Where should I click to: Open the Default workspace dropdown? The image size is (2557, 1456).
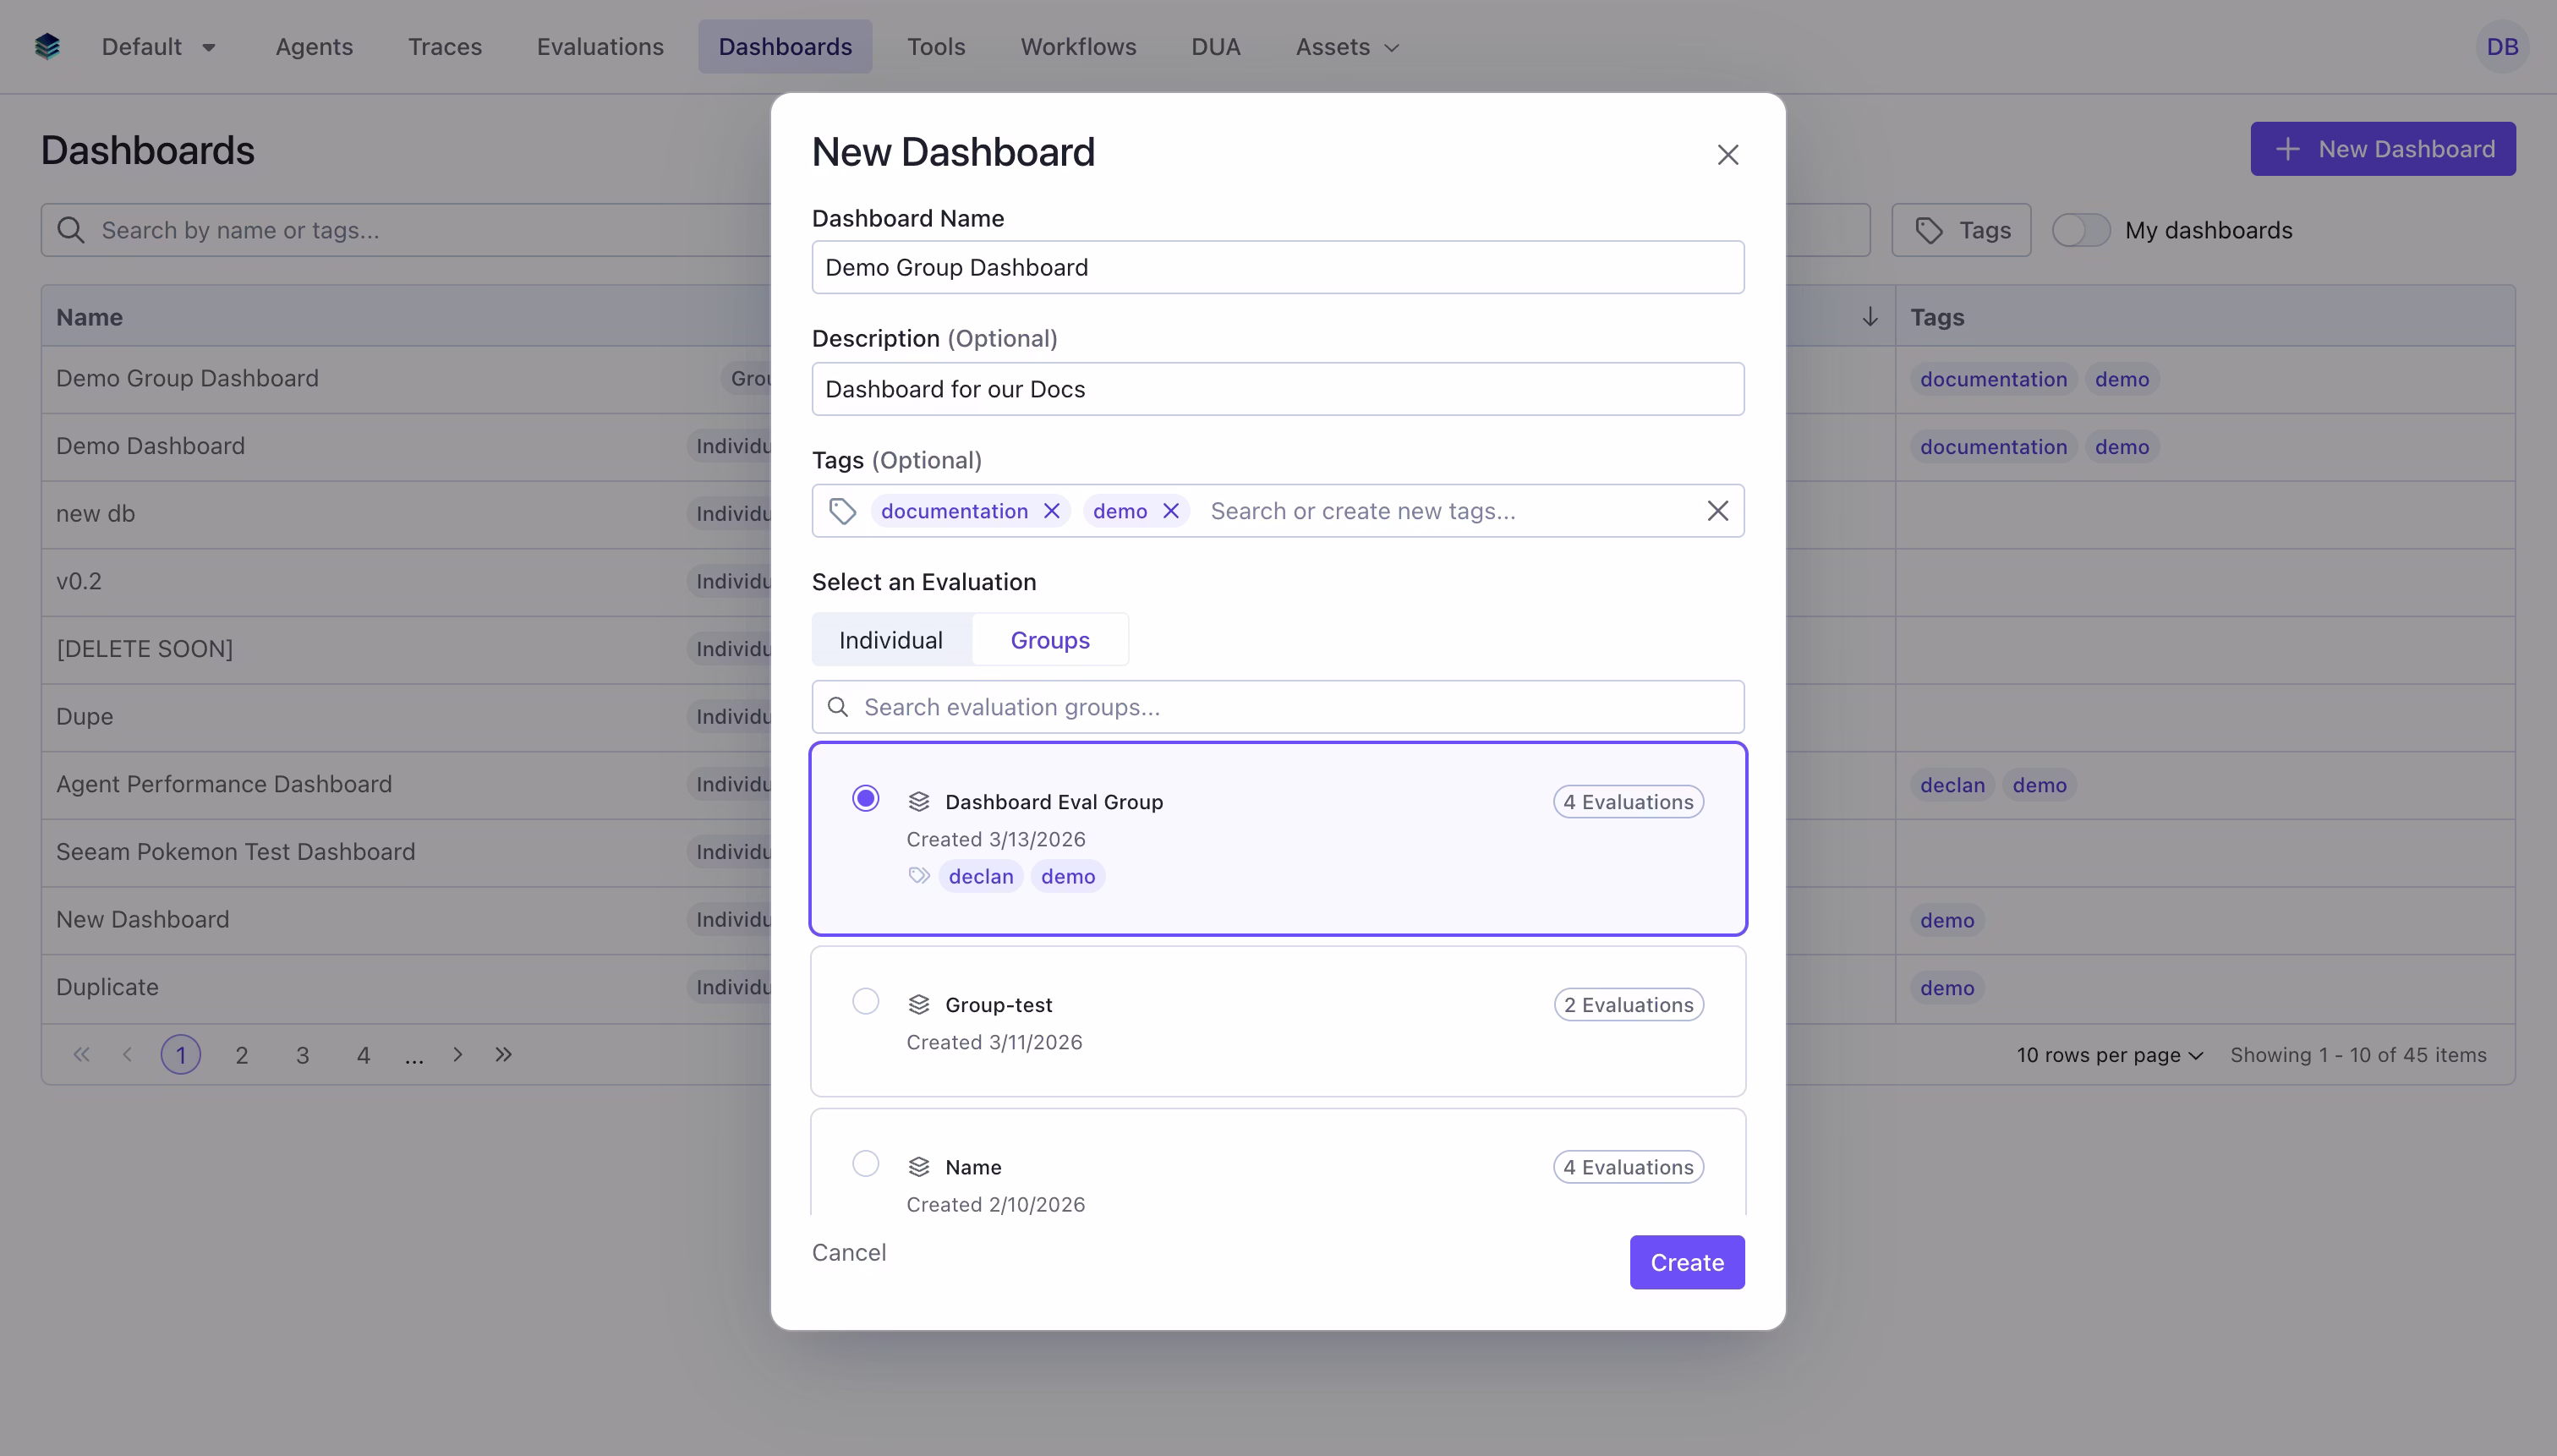[157, 46]
